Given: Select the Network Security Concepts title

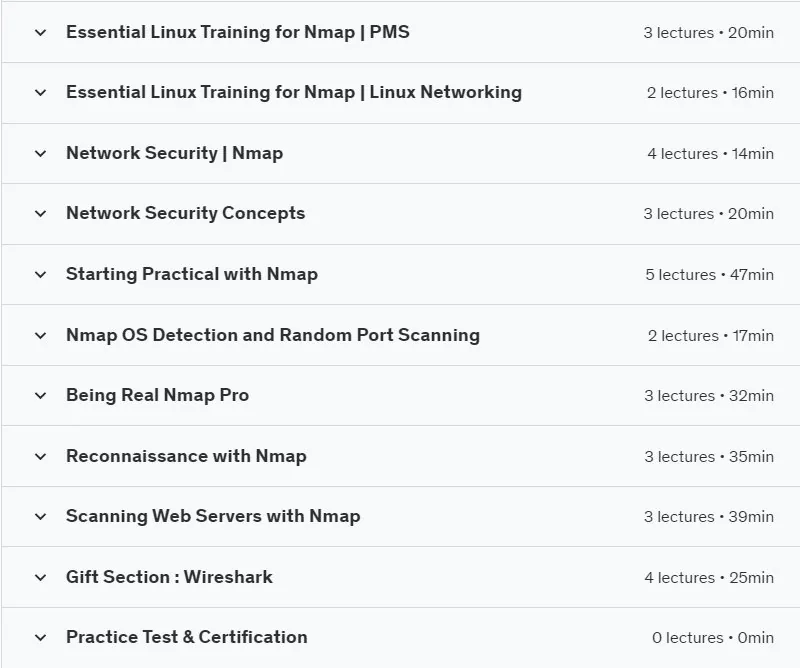Looking at the screenshot, I should (x=186, y=213).
